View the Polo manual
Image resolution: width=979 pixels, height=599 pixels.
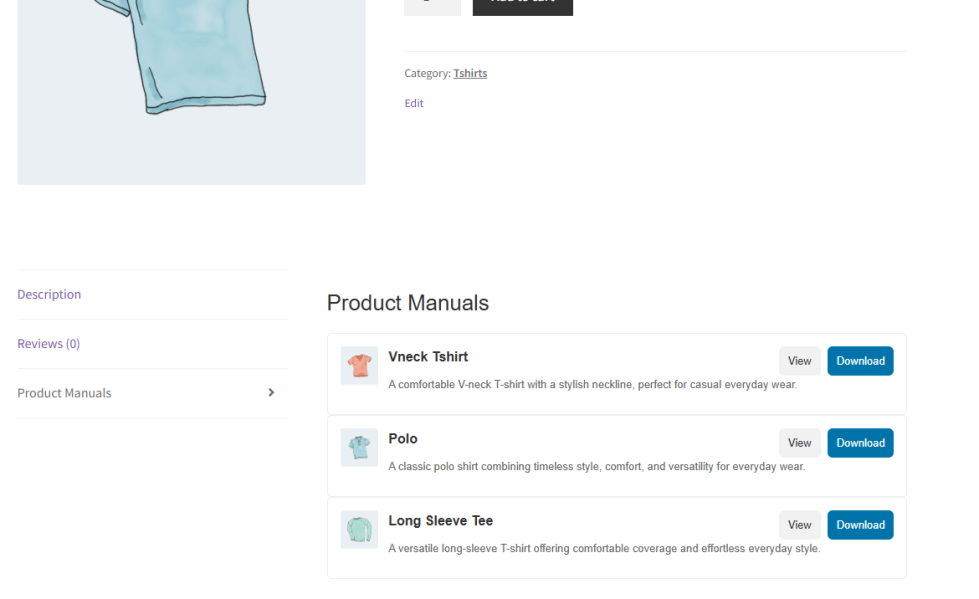tap(799, 443)
